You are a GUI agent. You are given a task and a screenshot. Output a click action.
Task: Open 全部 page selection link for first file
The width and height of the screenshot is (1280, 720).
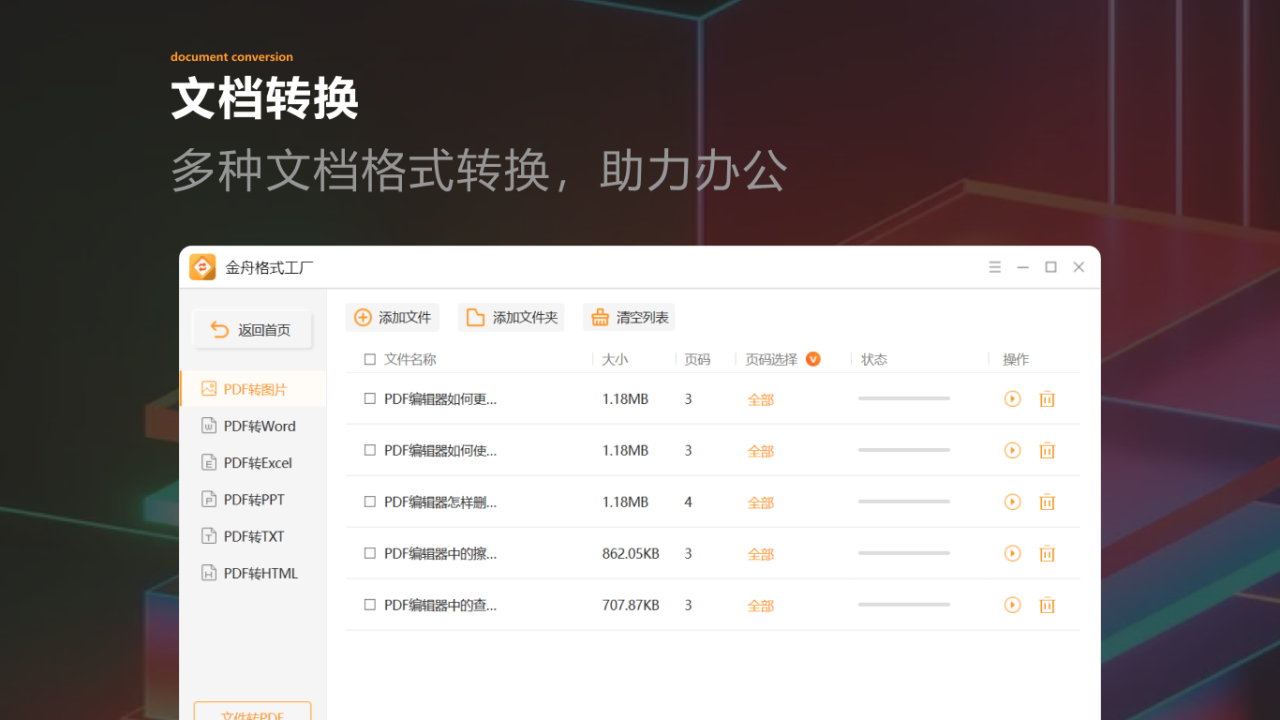point(760,398)
